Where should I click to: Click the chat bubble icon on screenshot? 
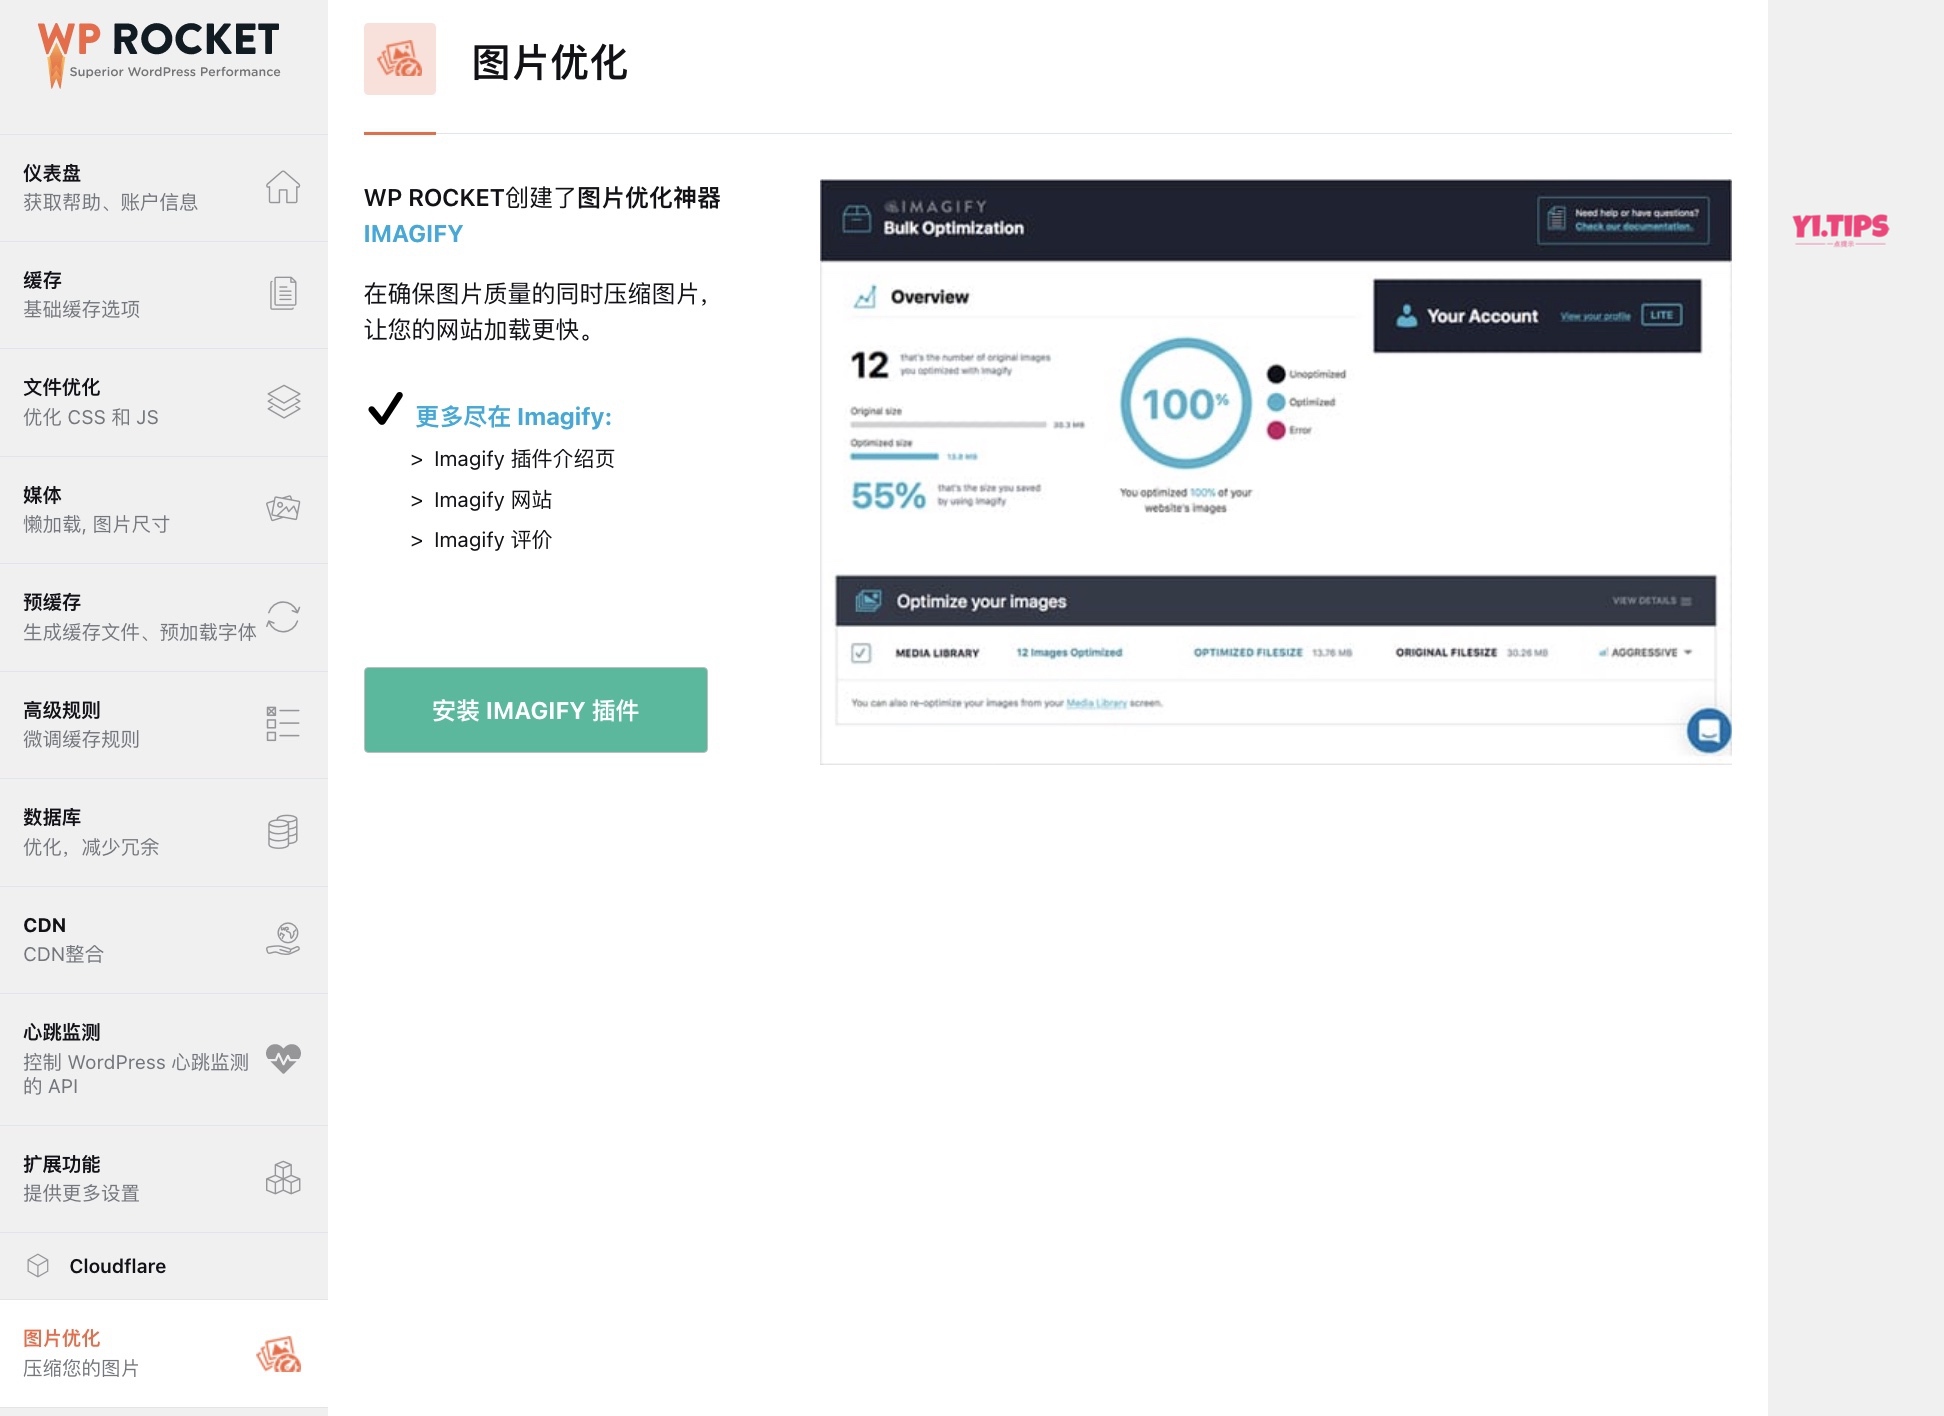click(1709, 730)
